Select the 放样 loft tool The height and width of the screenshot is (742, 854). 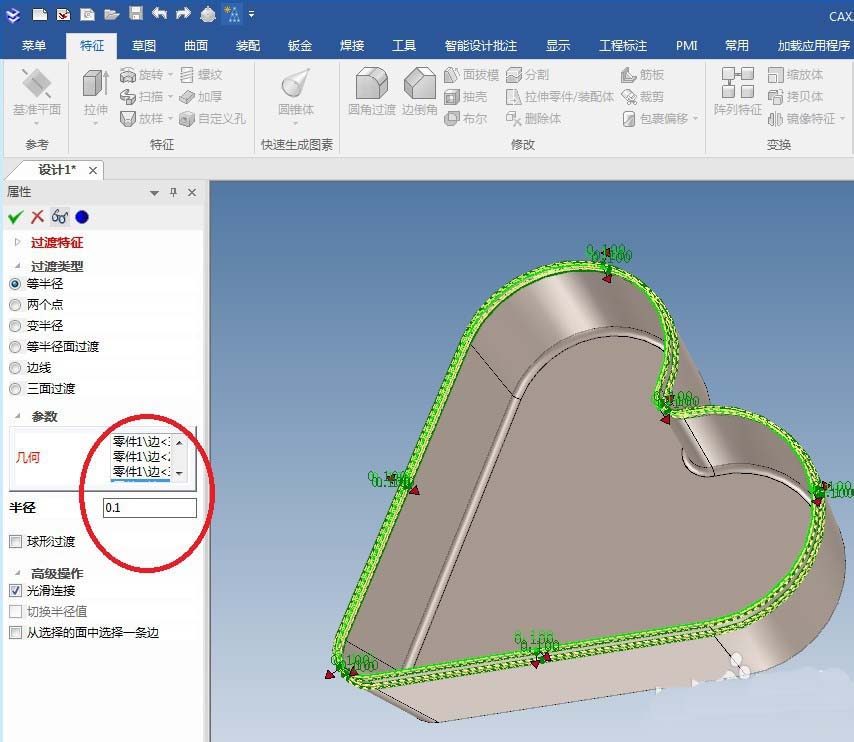[142, 118]
